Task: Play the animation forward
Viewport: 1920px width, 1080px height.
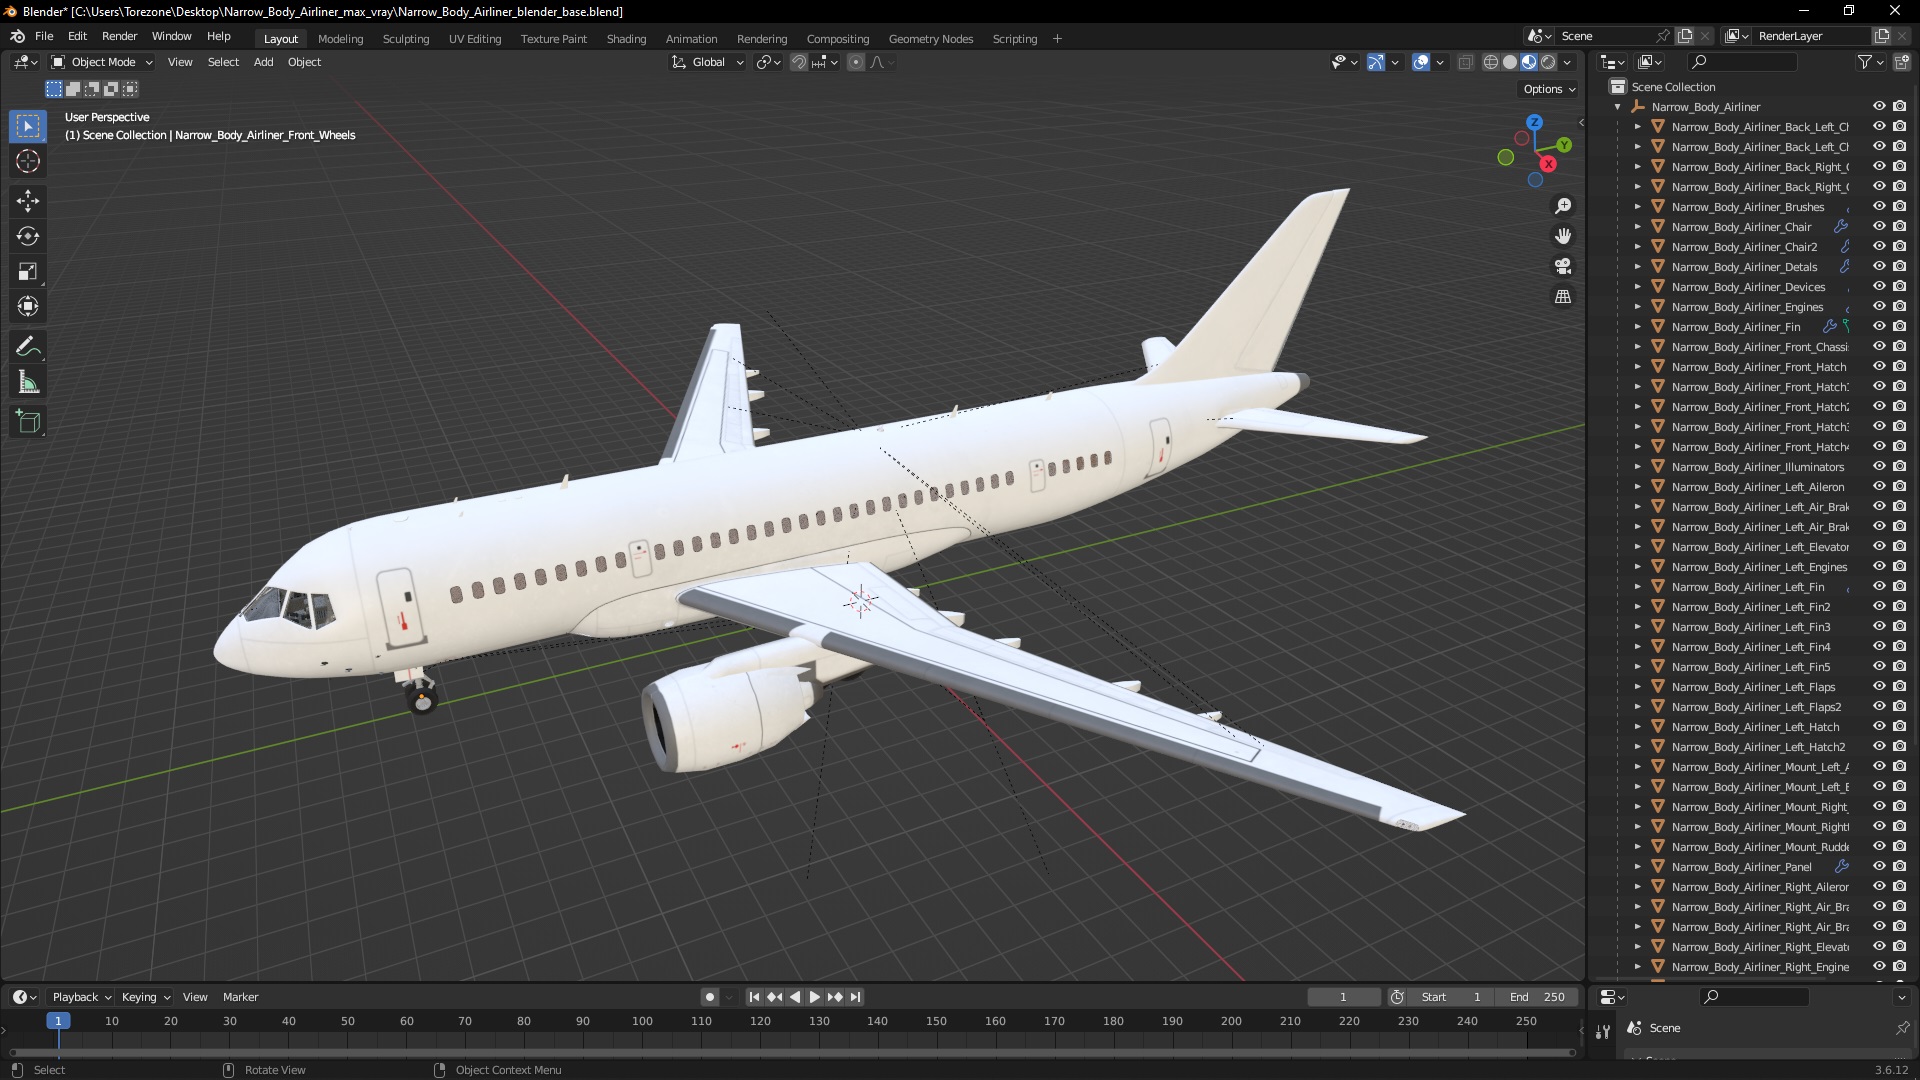Action: (x=814, y=997)
